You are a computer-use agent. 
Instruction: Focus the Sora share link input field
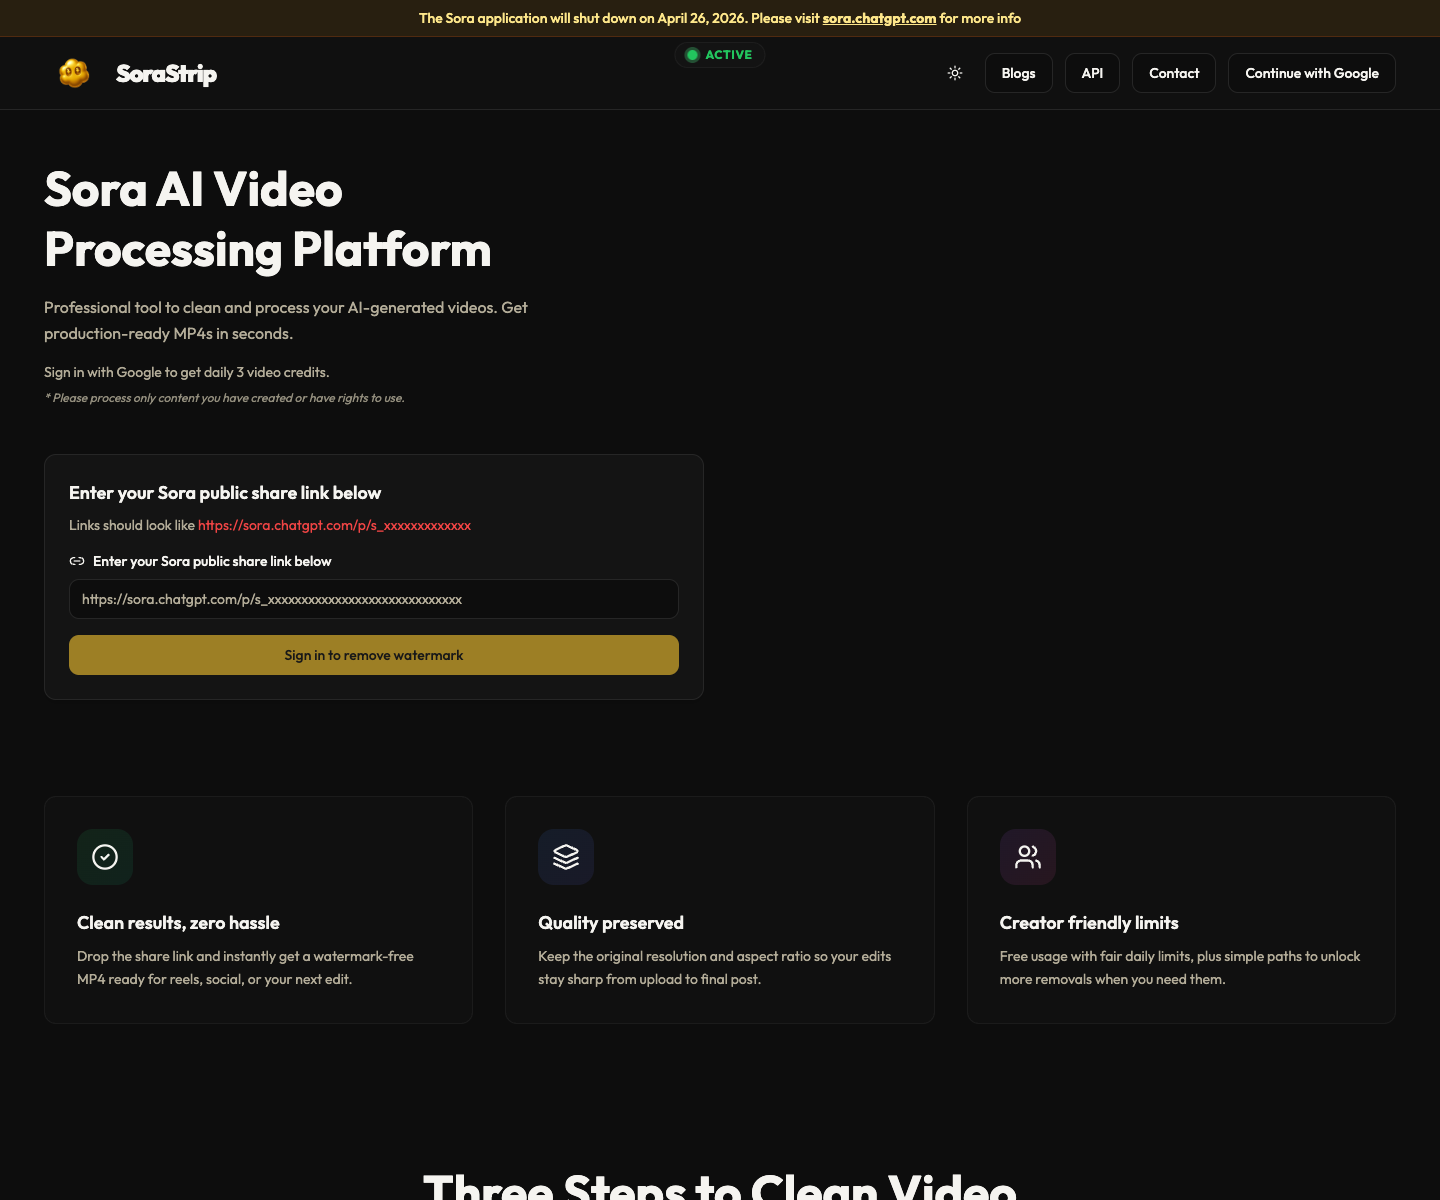point(374,599)
